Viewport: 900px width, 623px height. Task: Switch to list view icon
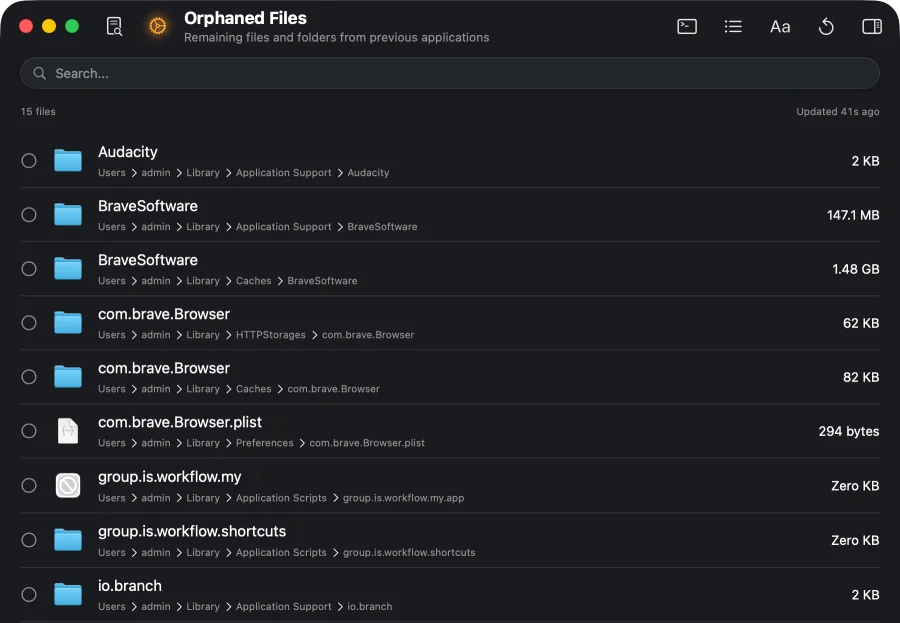tap(733, 26)
